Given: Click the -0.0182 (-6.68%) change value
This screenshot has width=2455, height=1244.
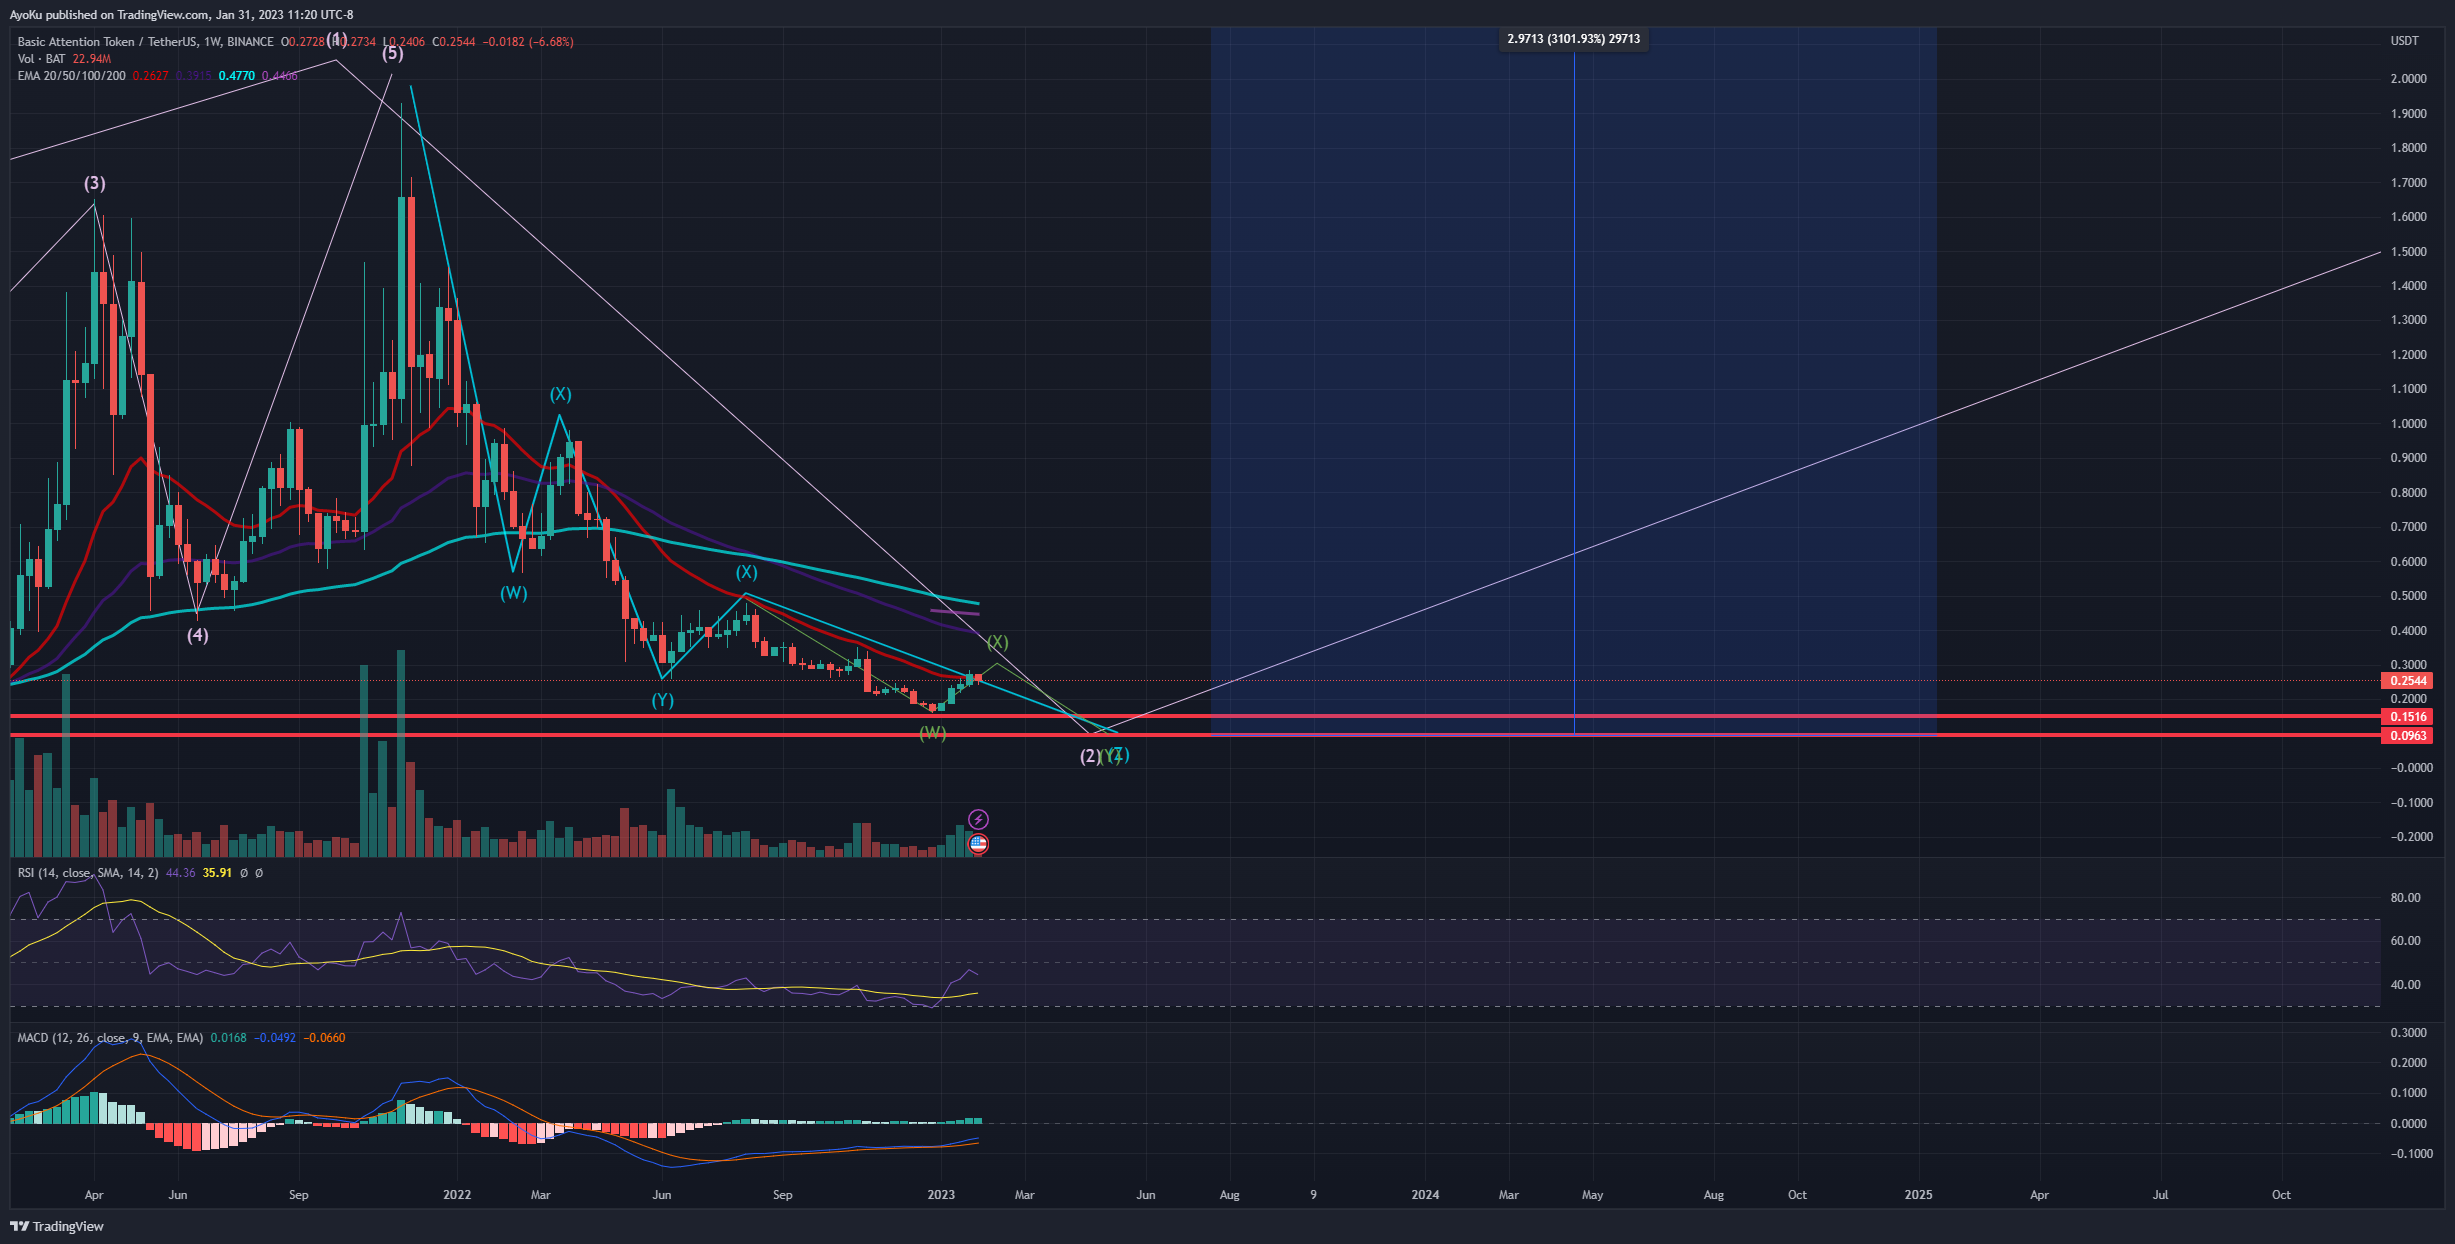Looking at the screenshot, I should pos(528,42).
